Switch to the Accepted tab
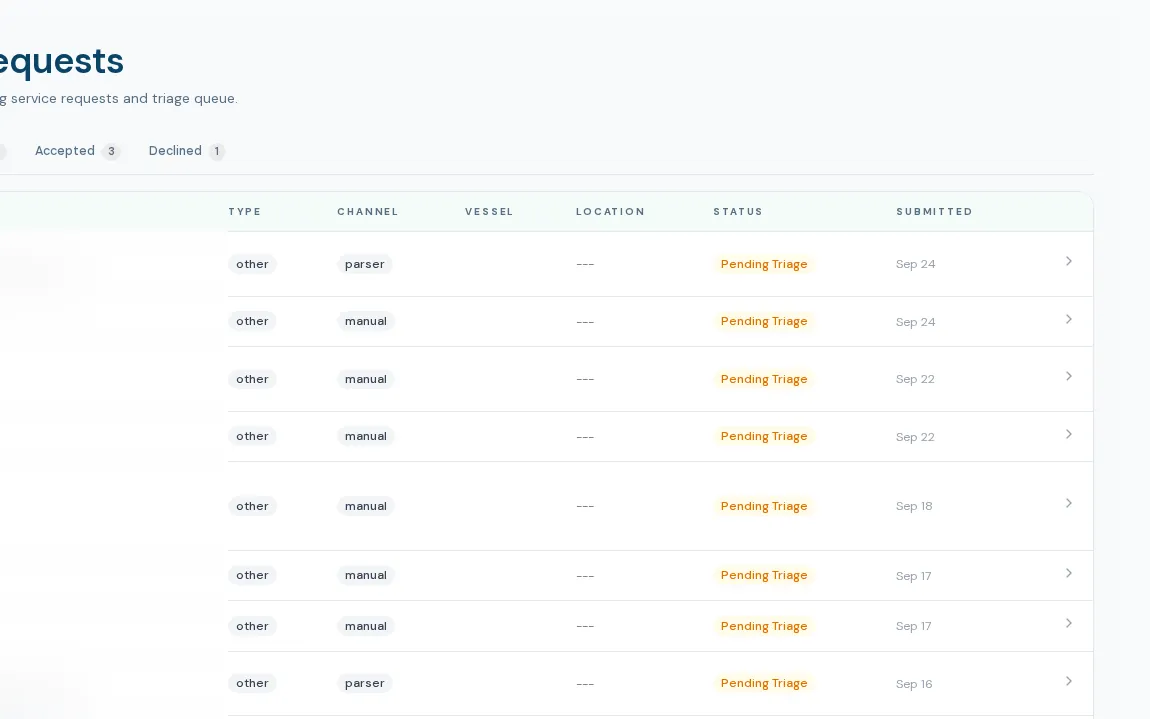 click(x=77, y=151)
